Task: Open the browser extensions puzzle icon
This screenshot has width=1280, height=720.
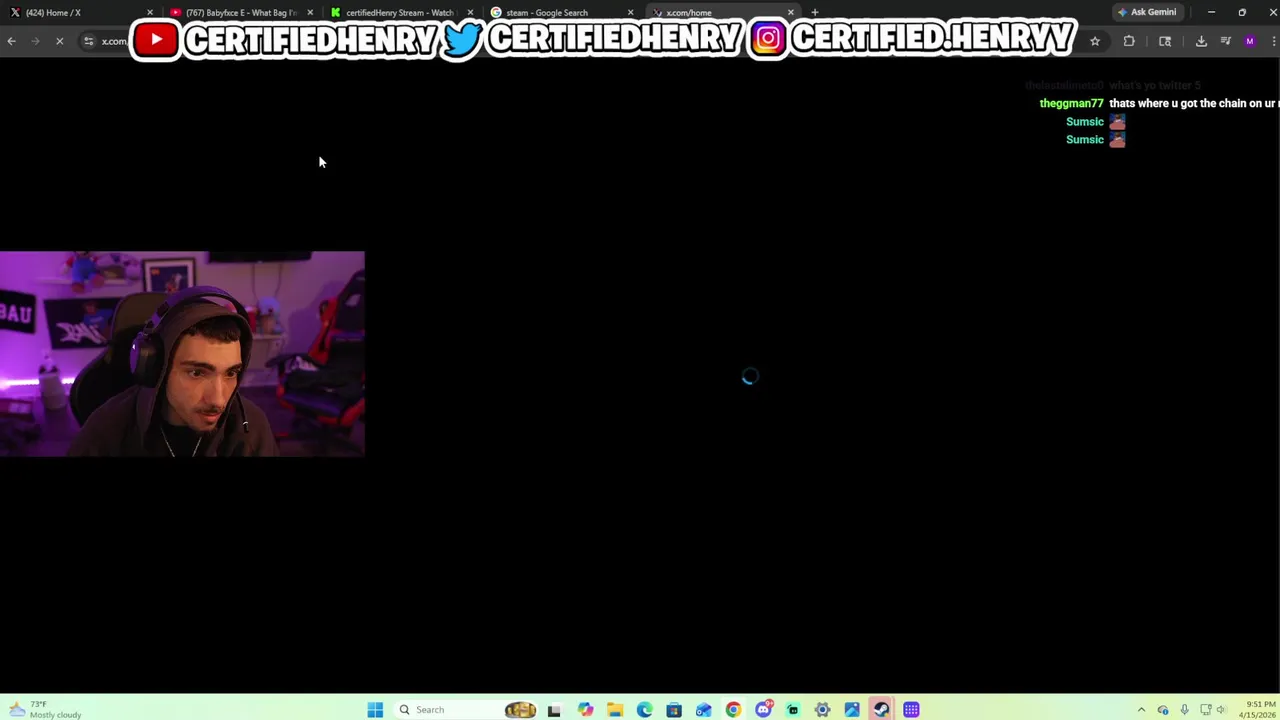Action: (x=1129, y=41)
